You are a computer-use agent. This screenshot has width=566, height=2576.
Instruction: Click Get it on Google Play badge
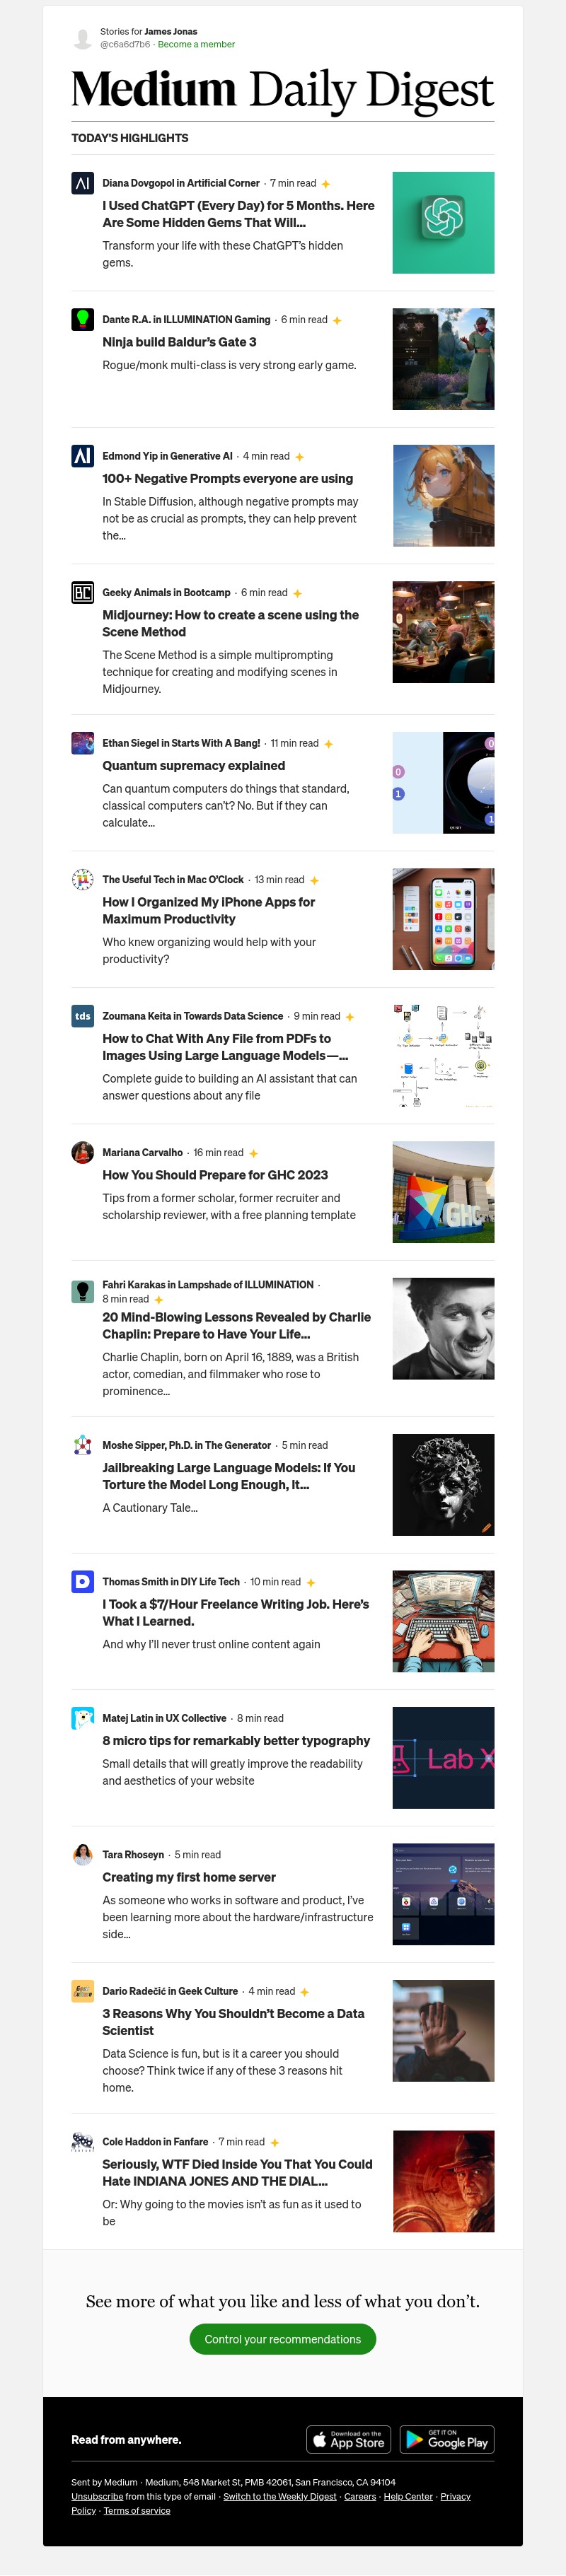(x=447, y=2439)
